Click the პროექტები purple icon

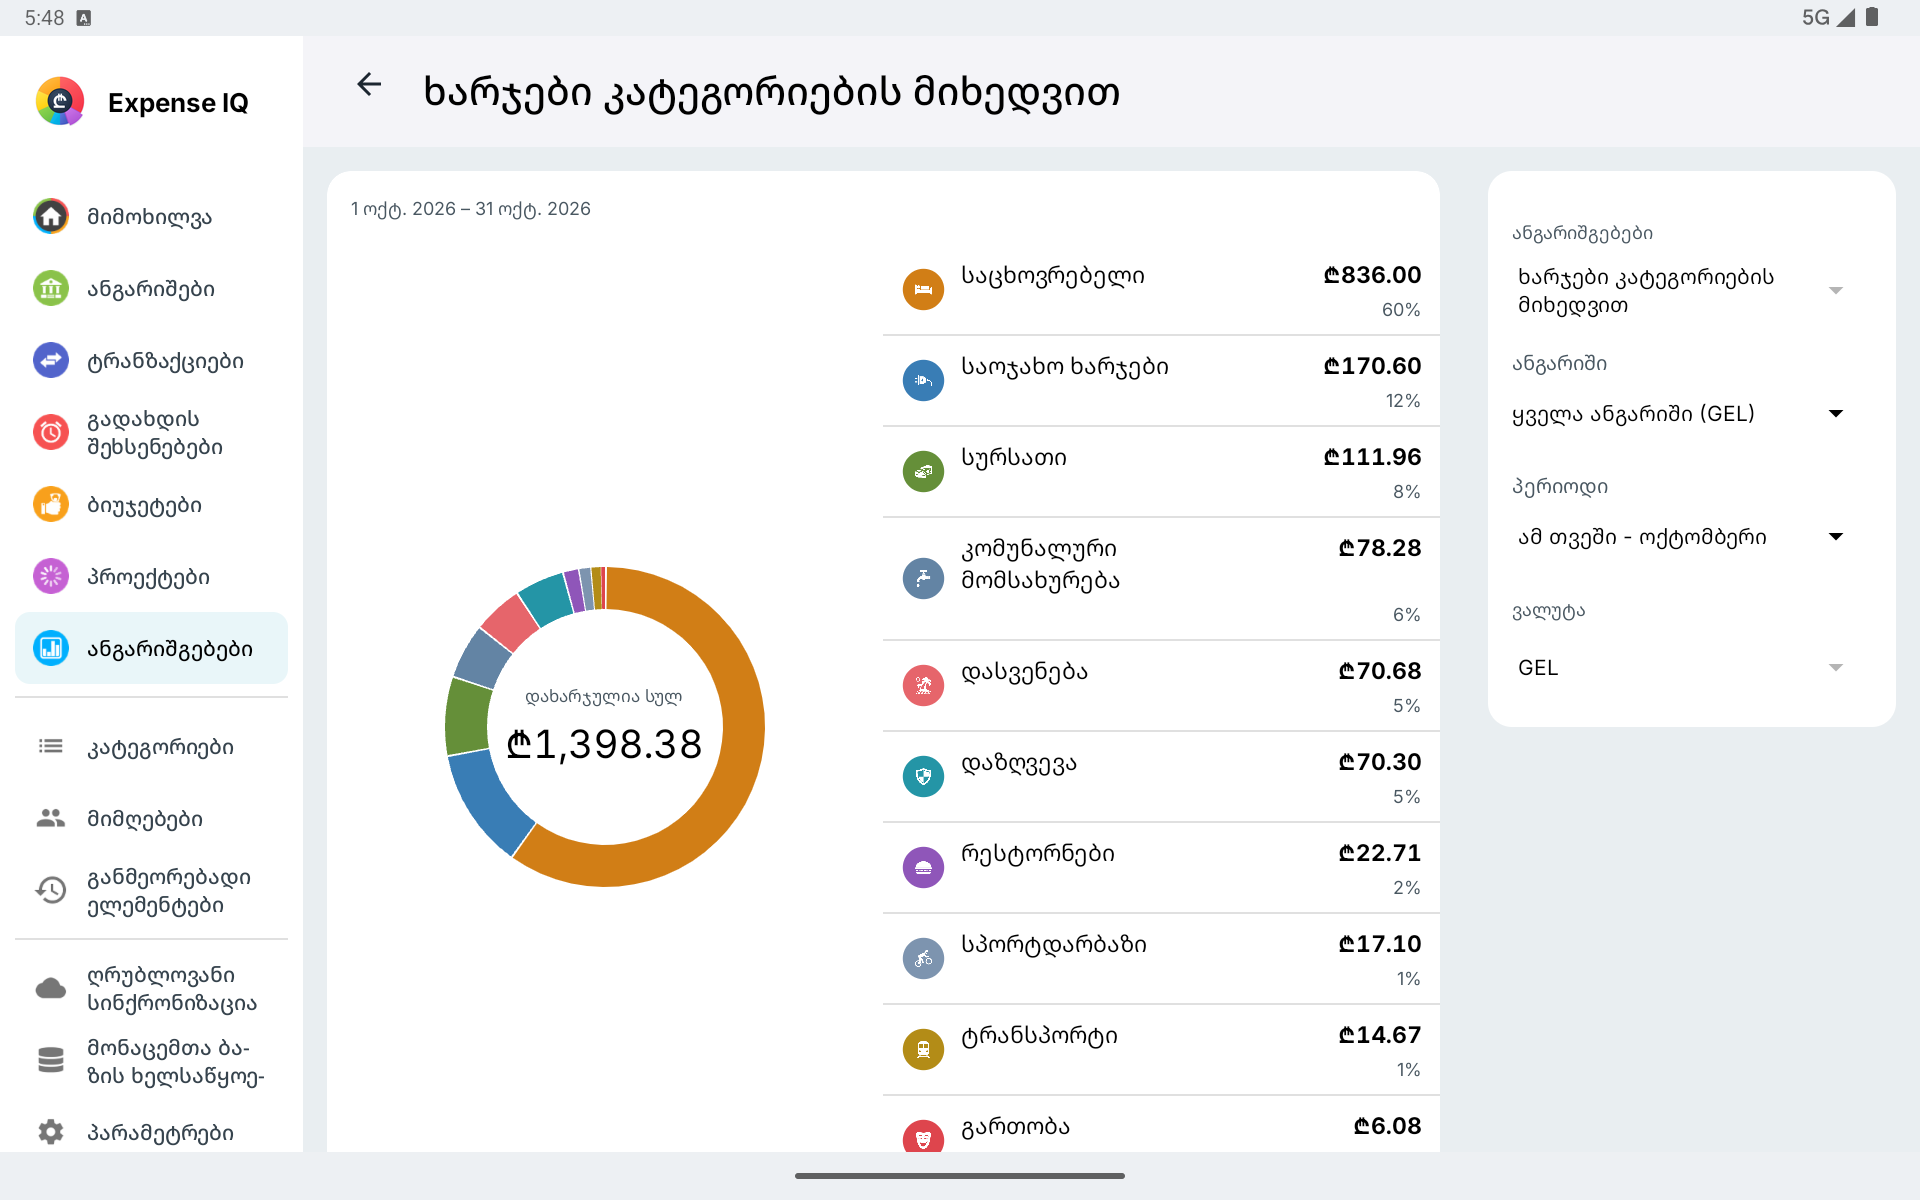(51, 576)
